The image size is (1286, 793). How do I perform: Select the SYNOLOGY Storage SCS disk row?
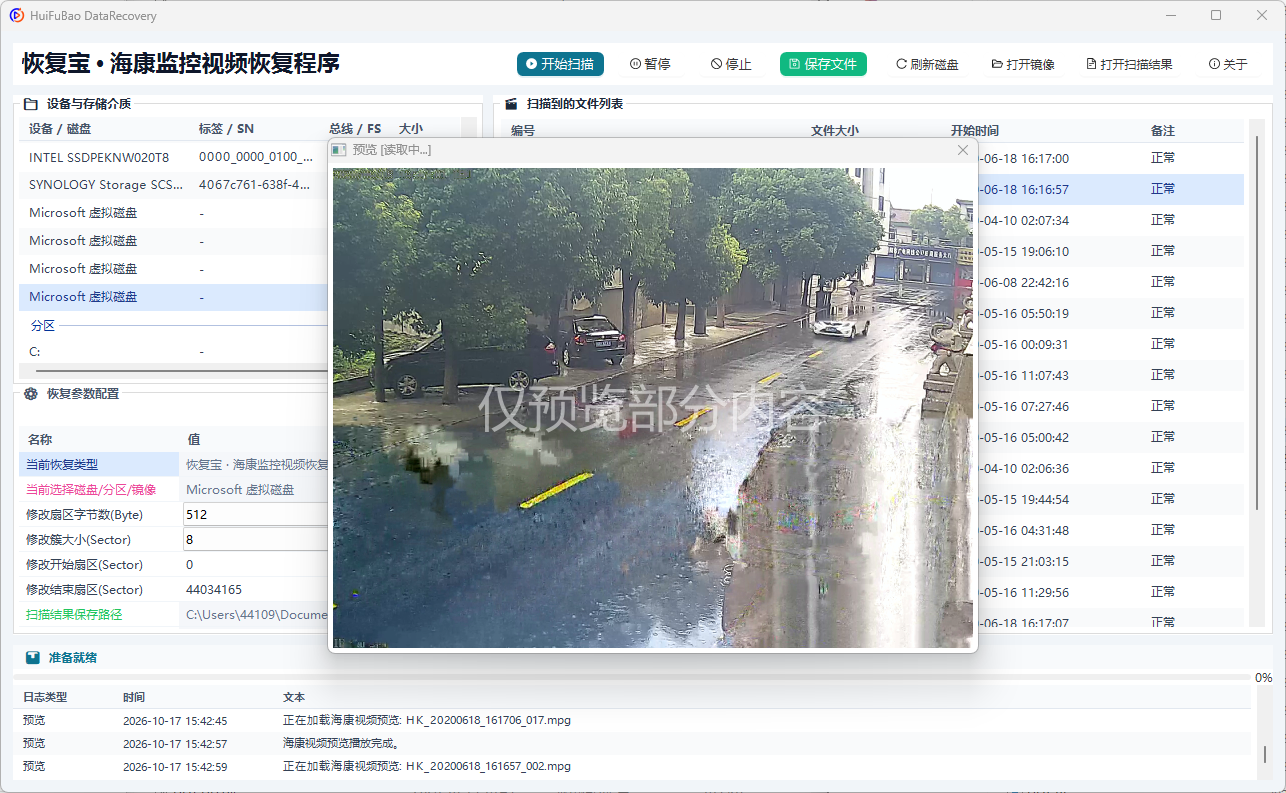(173, 185)
